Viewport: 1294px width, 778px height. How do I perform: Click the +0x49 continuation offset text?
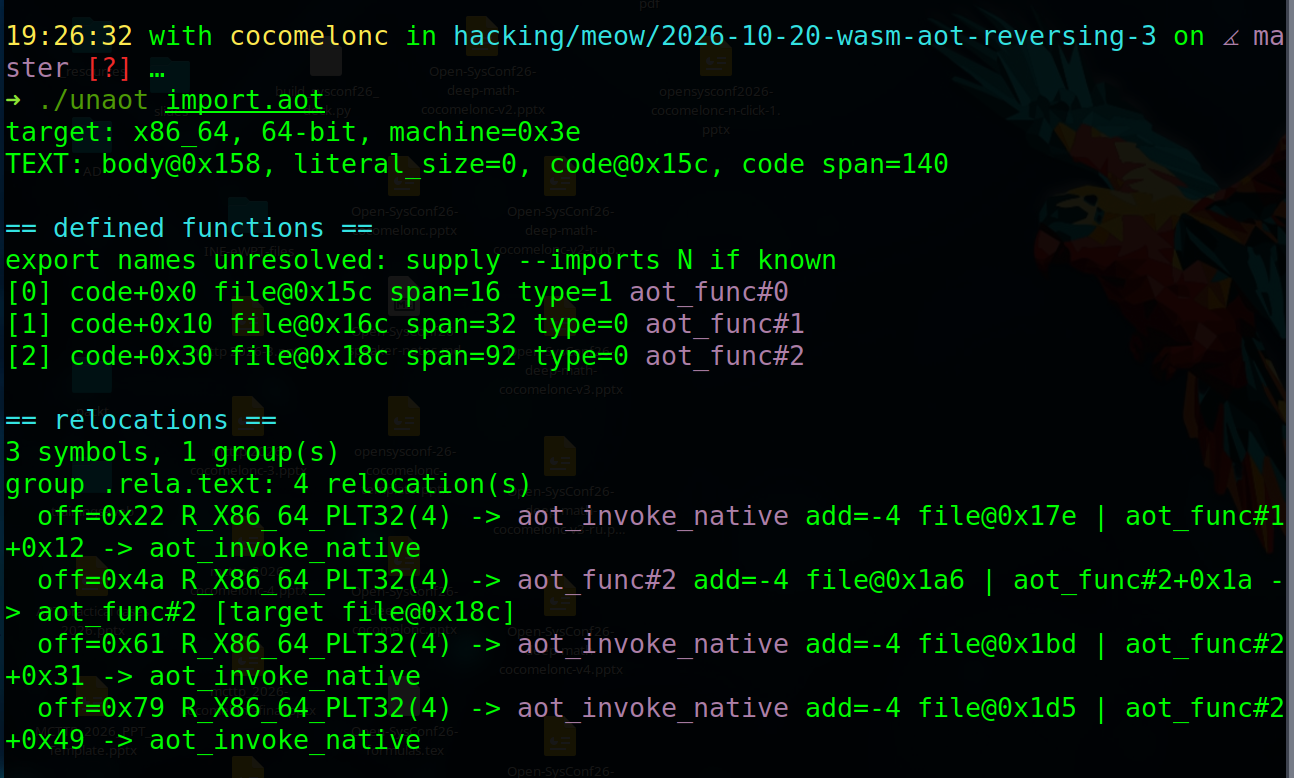45,740
